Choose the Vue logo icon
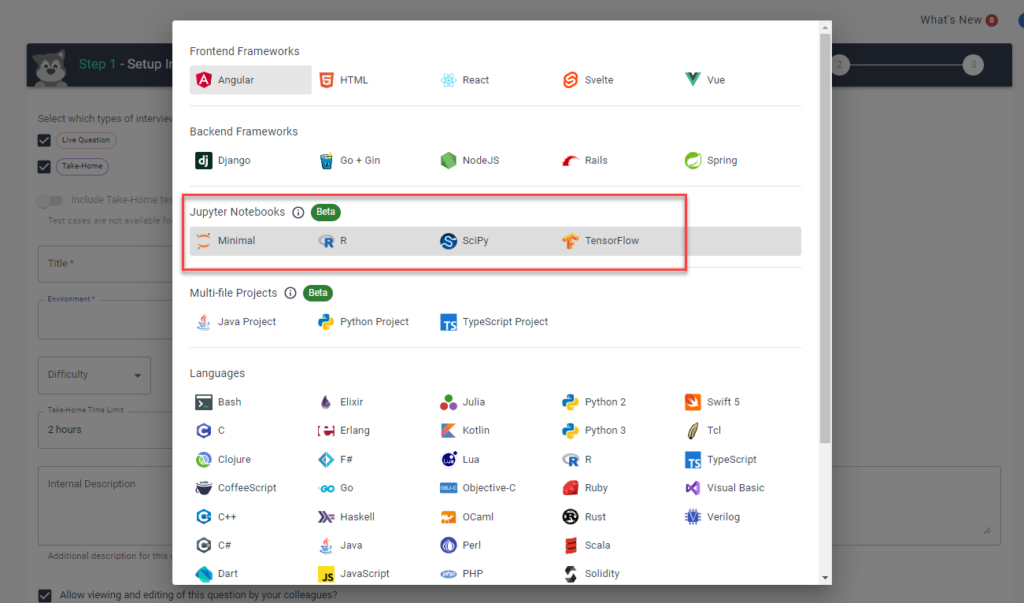 692,80
